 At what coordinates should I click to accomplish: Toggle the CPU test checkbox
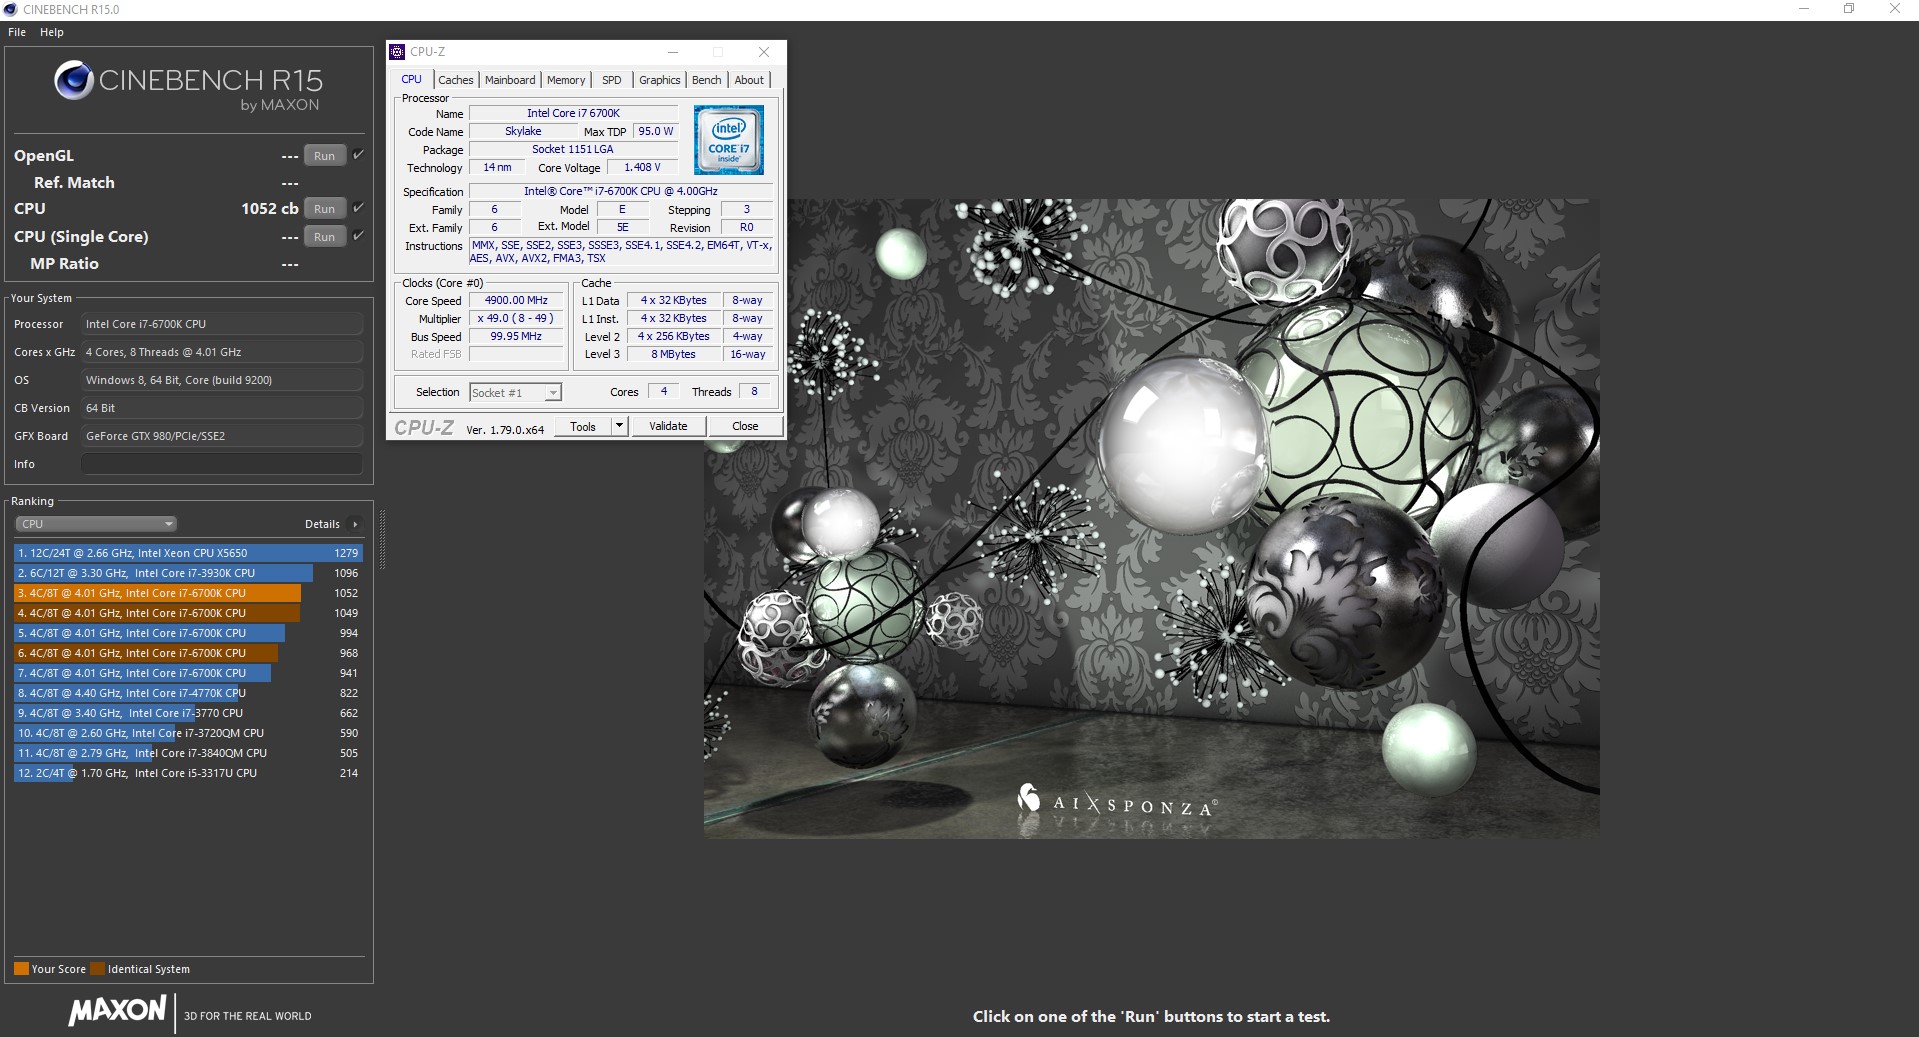358,208
